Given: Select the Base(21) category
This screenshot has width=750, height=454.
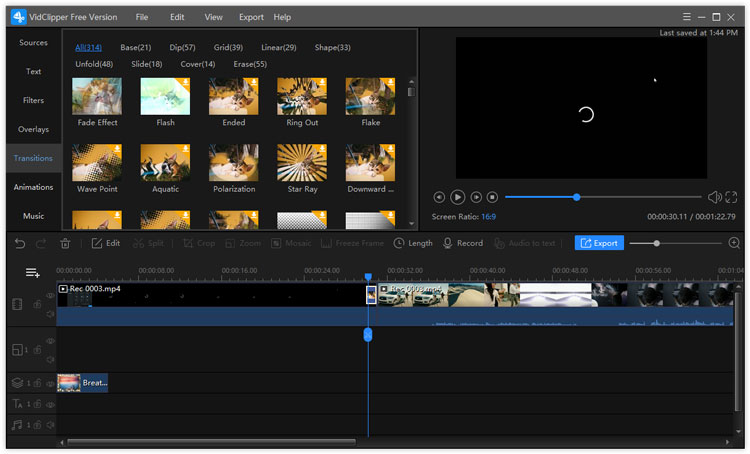Looking at the screenshot, I should pyautogui.click(x=136, y=47).
